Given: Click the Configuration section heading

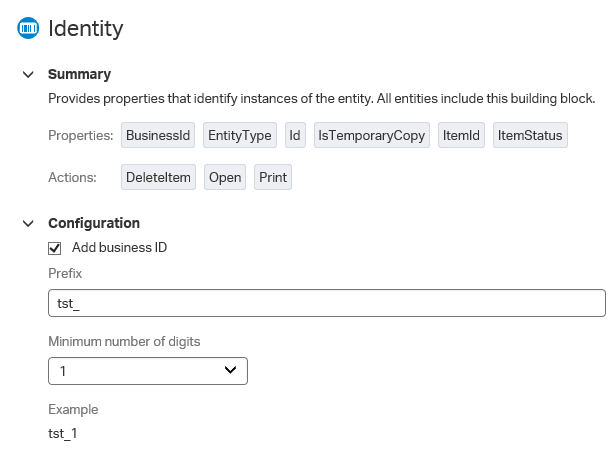Looking at the screenshot, I should coord(94,223).
